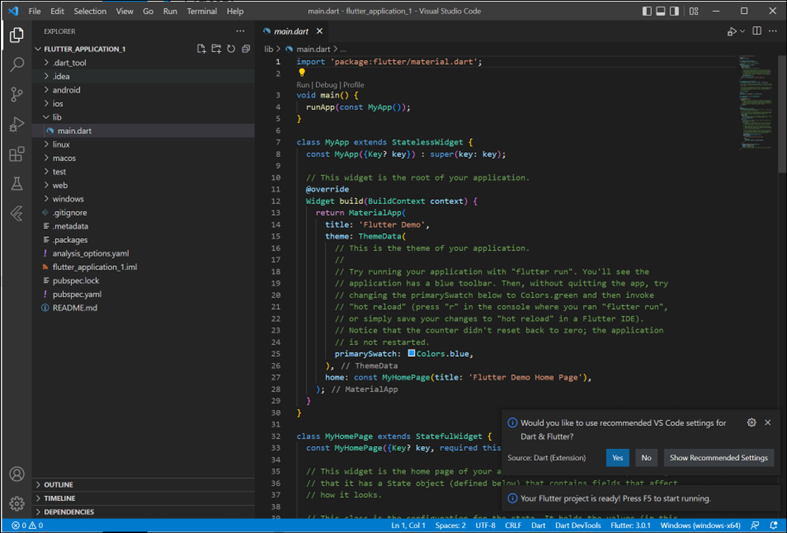Refresh the Explorer file tree

pos(231,48)
